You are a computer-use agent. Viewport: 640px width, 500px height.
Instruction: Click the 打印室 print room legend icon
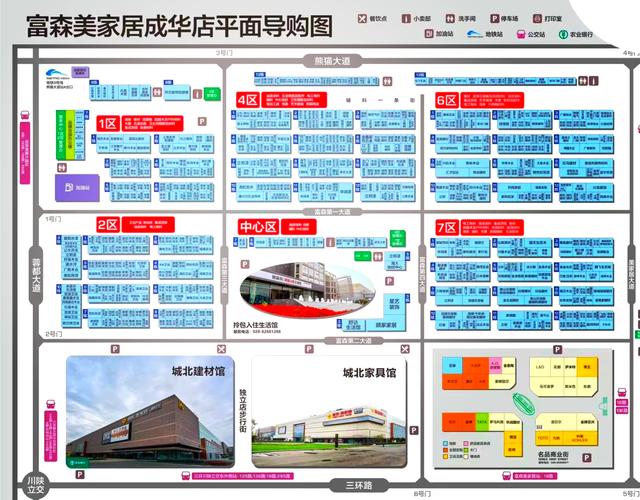(x=538, y=19)
